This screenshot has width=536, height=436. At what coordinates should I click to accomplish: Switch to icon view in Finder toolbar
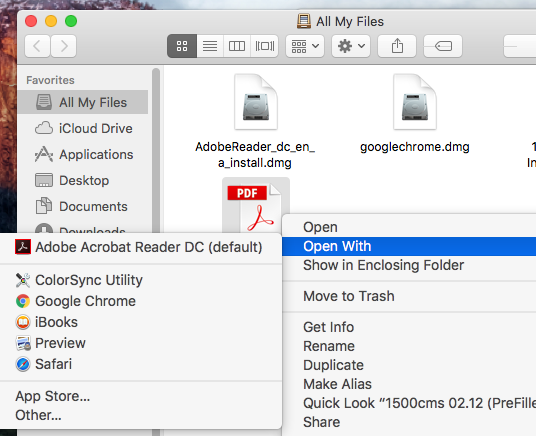182,46
